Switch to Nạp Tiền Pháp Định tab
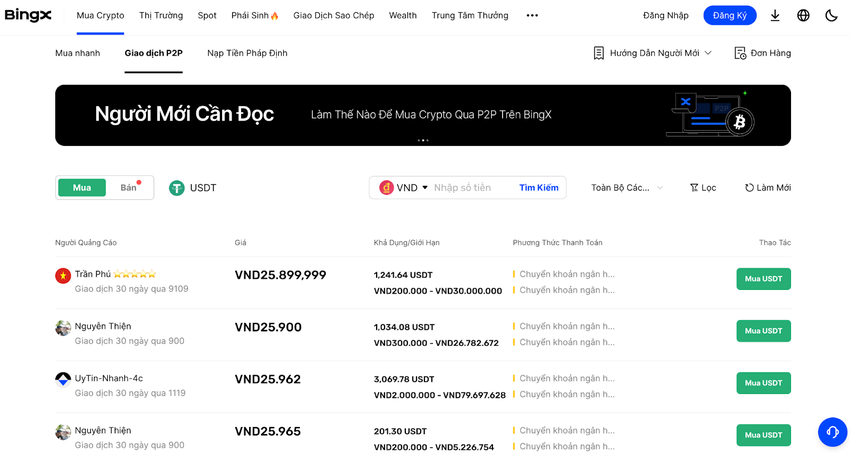The height and width of the screenshot is (453, 850). (247, 53)
